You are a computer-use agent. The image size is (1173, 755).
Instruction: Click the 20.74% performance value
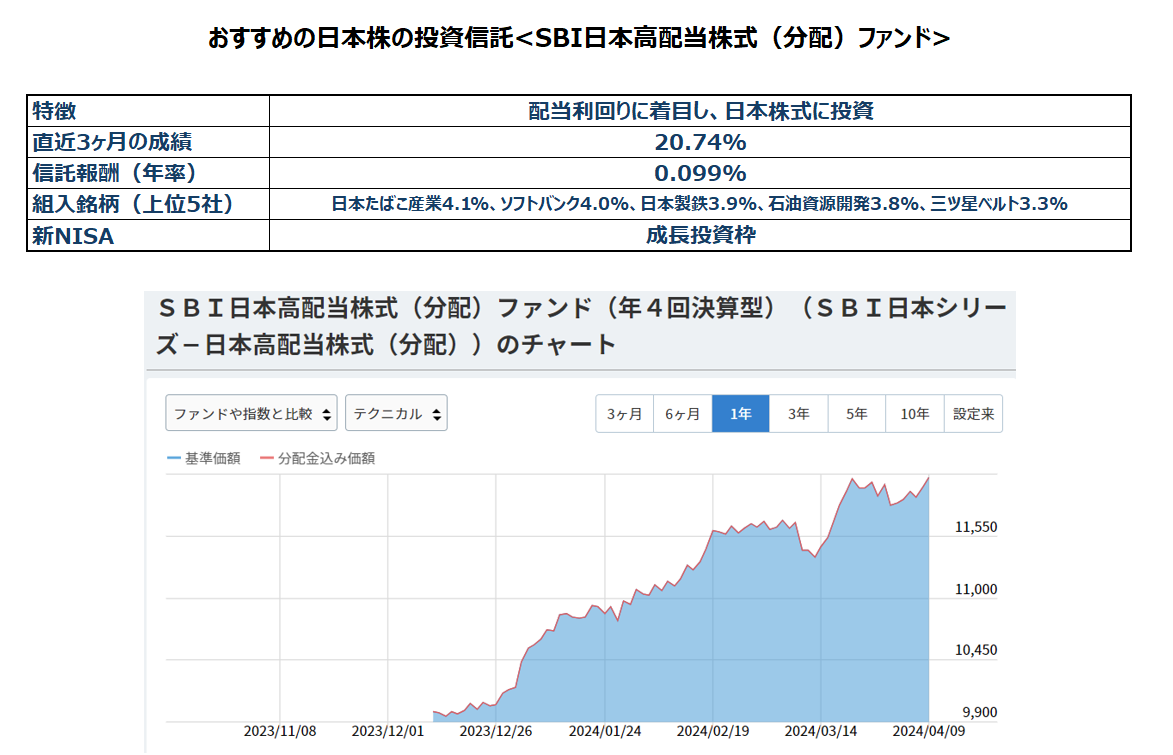pyautogui.click(x=700, y=141)
